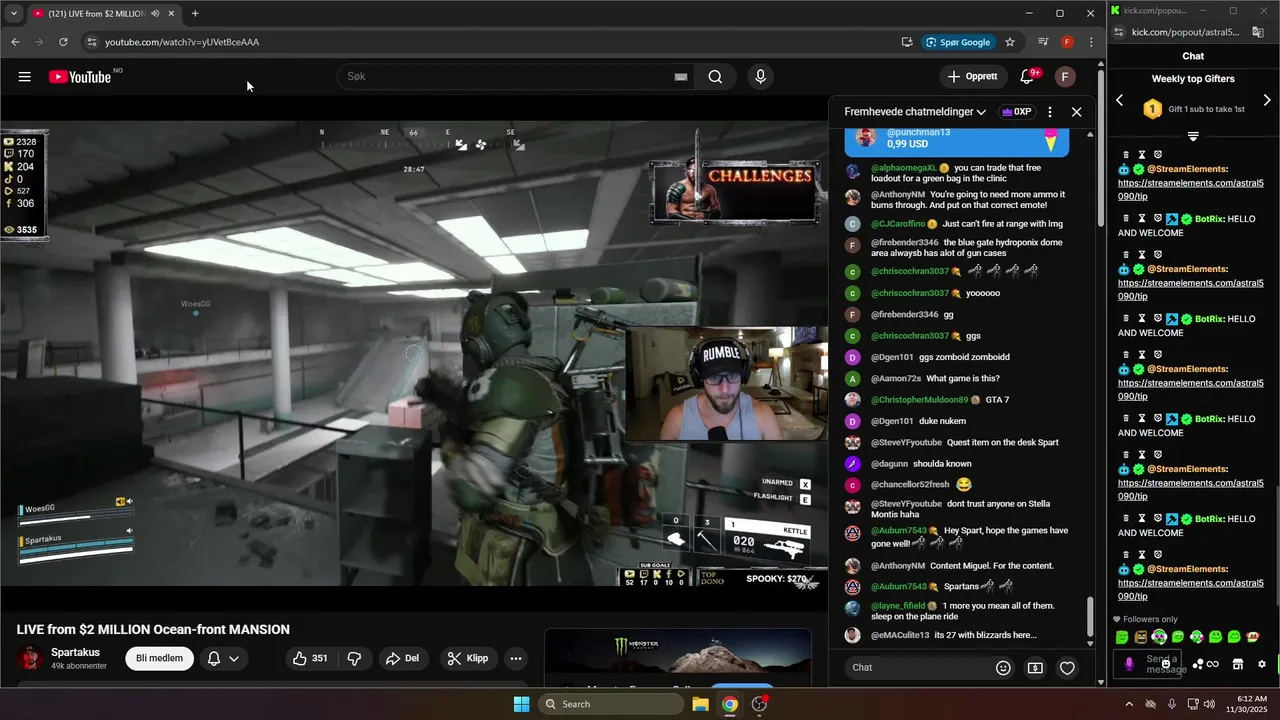Show hidden Windows tray icons
Viewport: 1280px width, 720px height.
click(x=1129, y=704)
